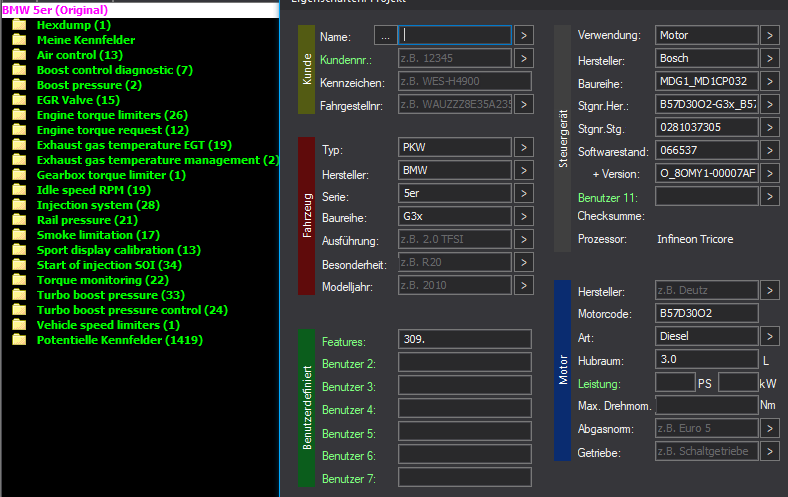The image size is (788, 497).
Task: Click the Leistung PS input field
Action: (675, 382)
